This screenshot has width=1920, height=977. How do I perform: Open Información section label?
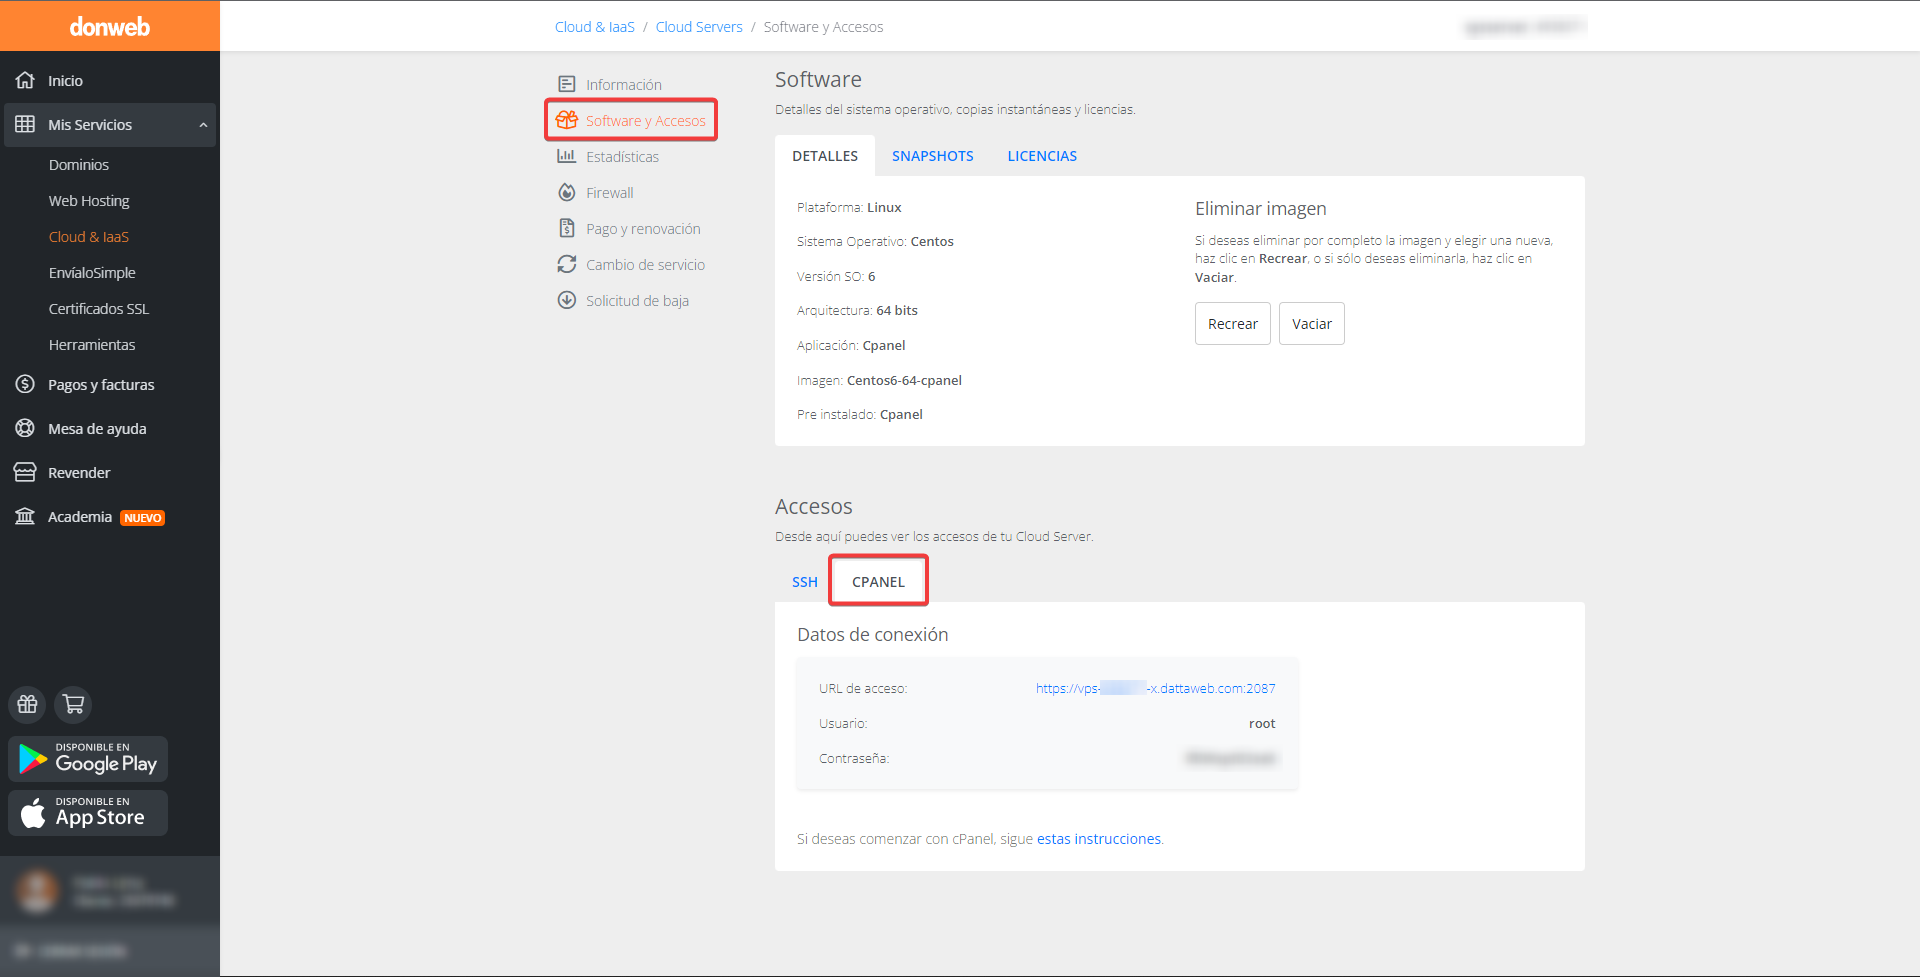tap(624, 85)
